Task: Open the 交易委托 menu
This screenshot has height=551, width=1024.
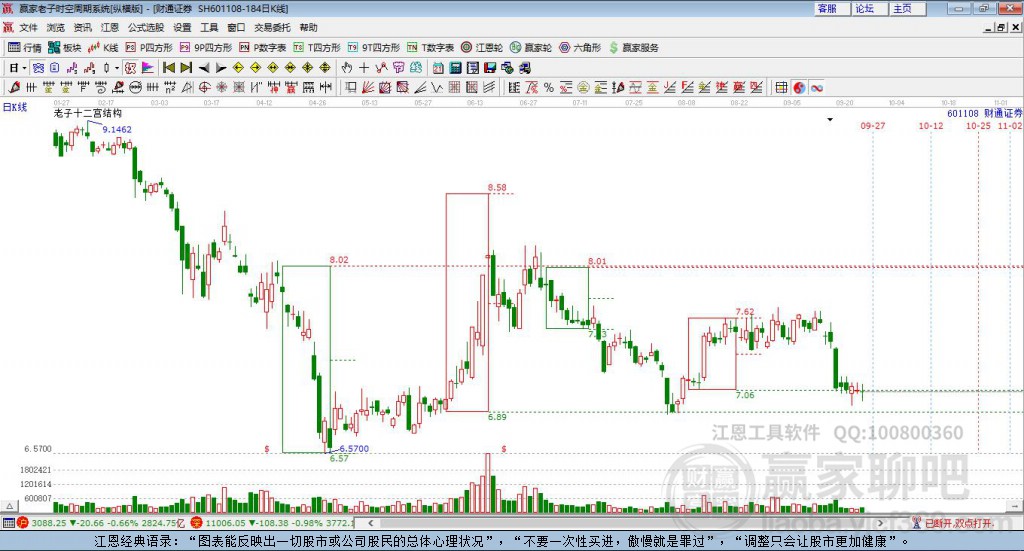Action: click(x=272, y=27)
